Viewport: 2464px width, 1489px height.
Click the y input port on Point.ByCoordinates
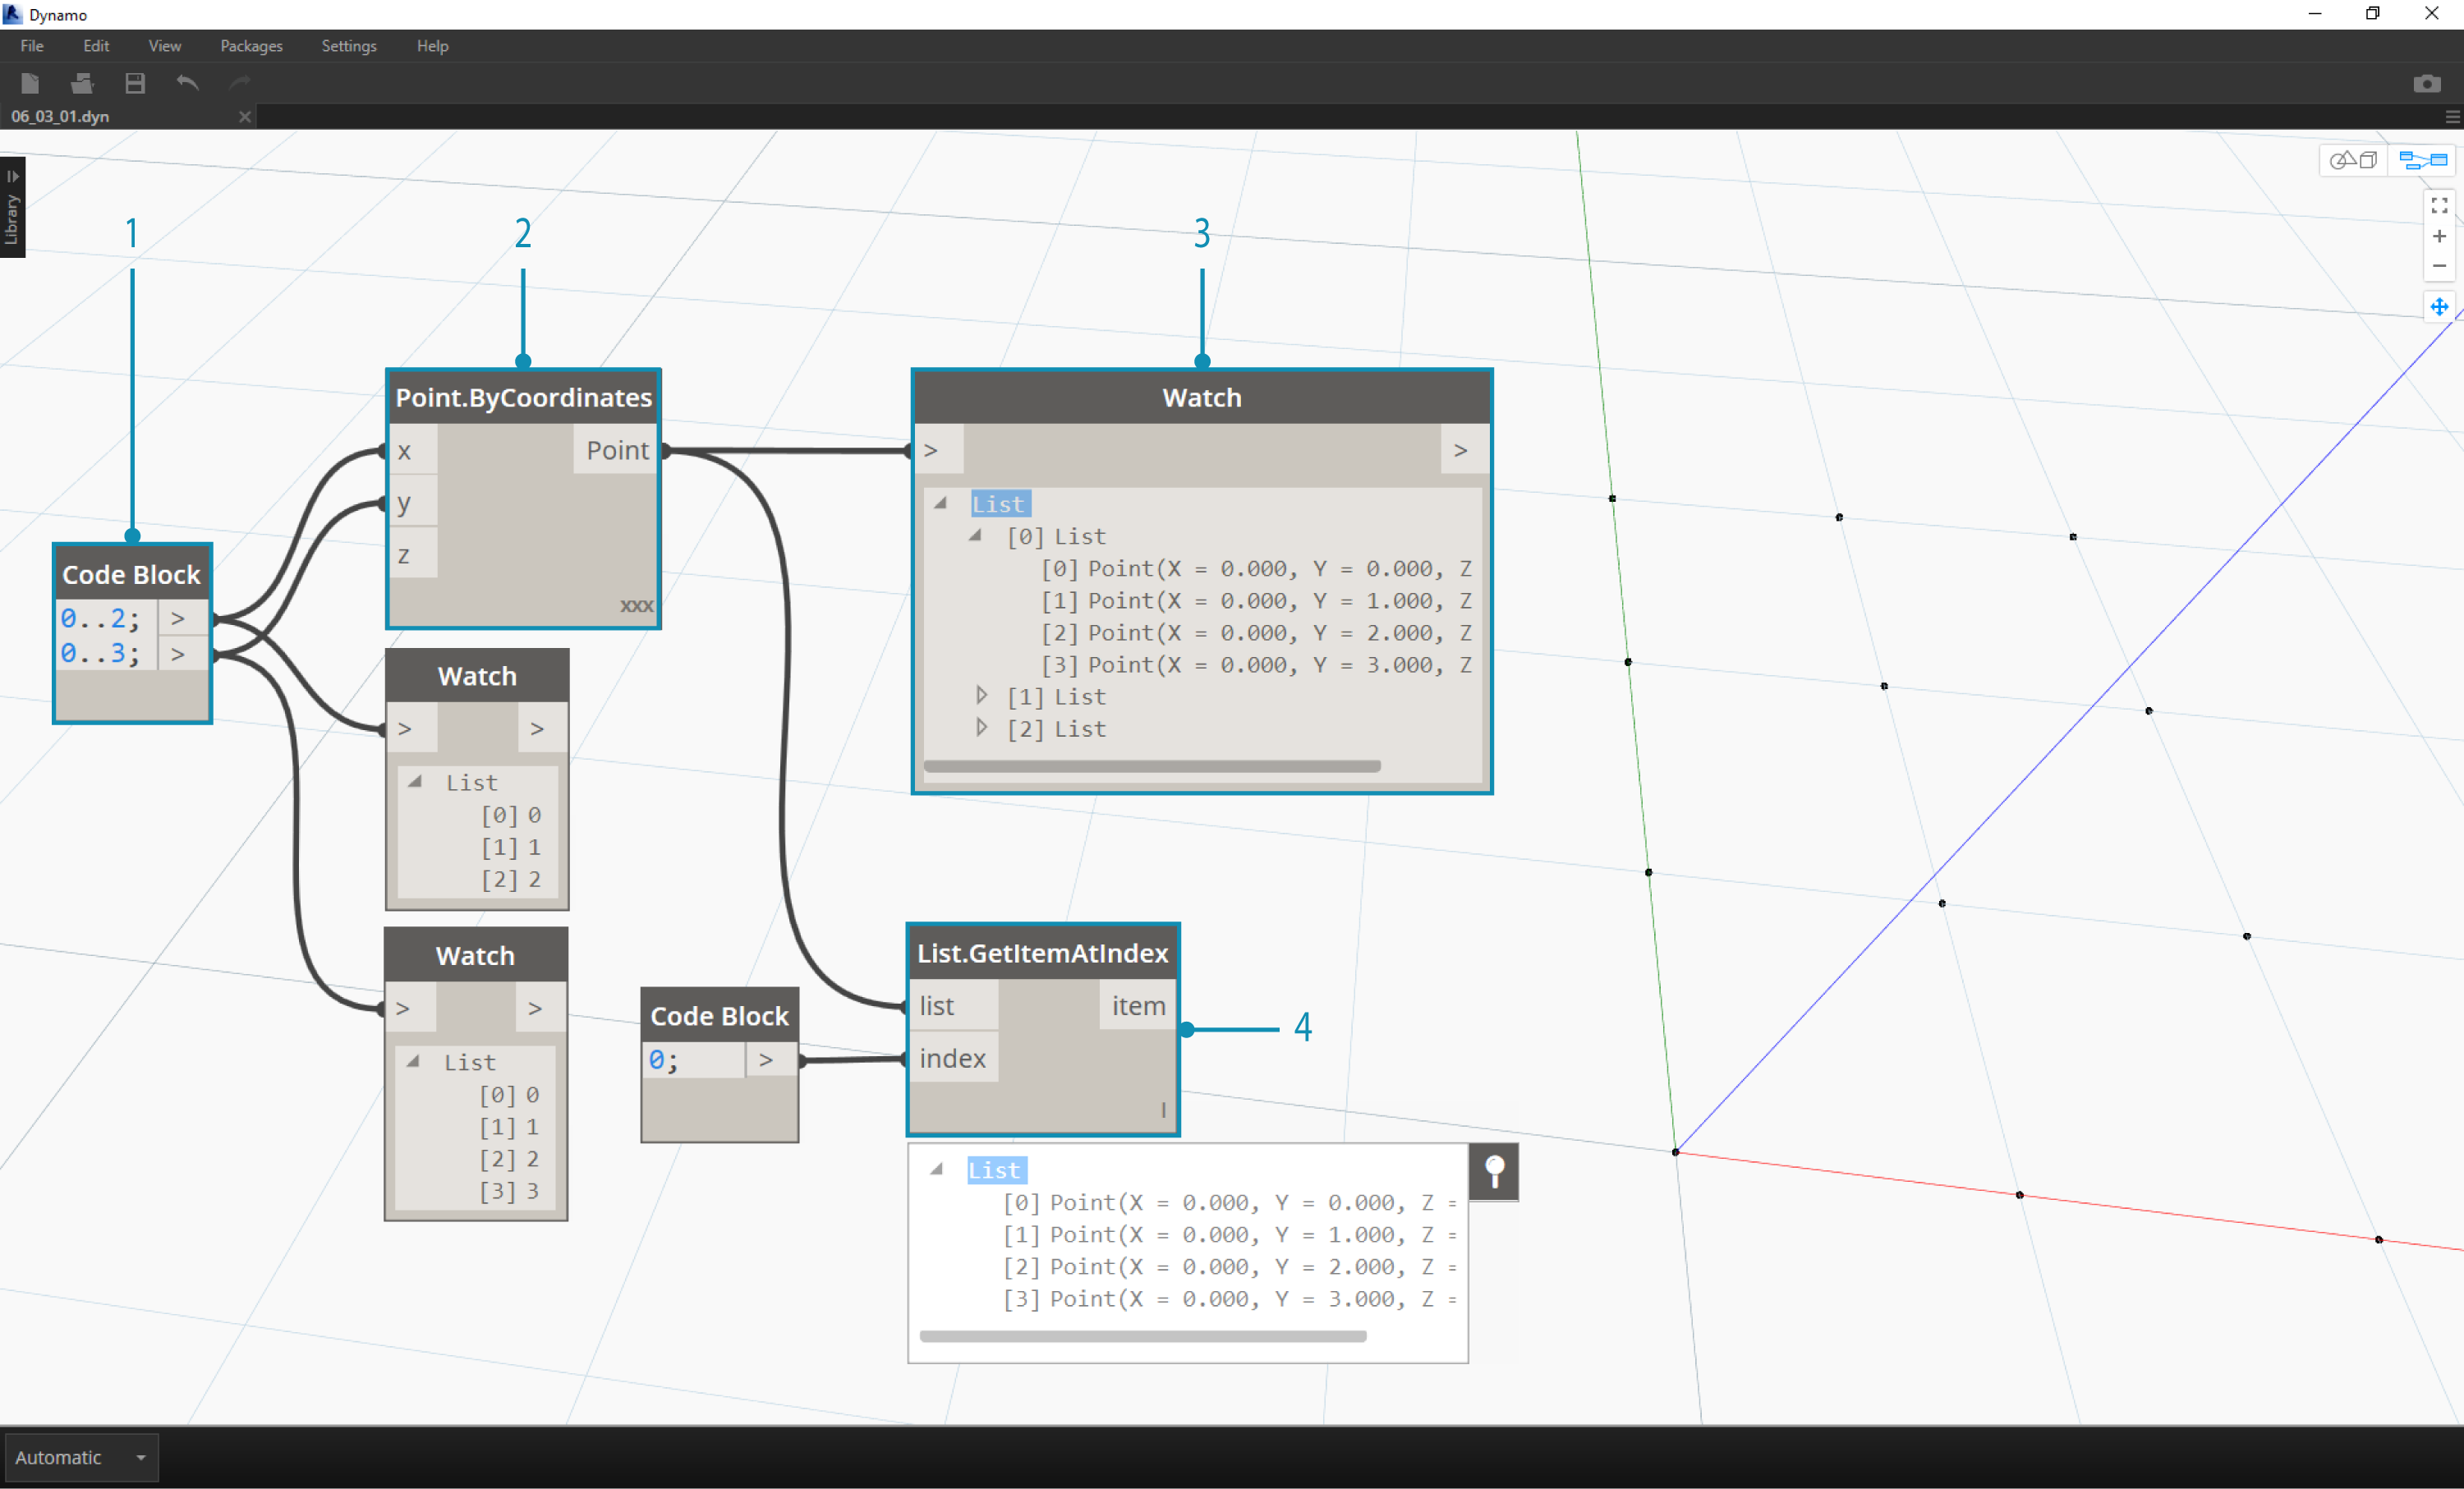pos(413,503)
